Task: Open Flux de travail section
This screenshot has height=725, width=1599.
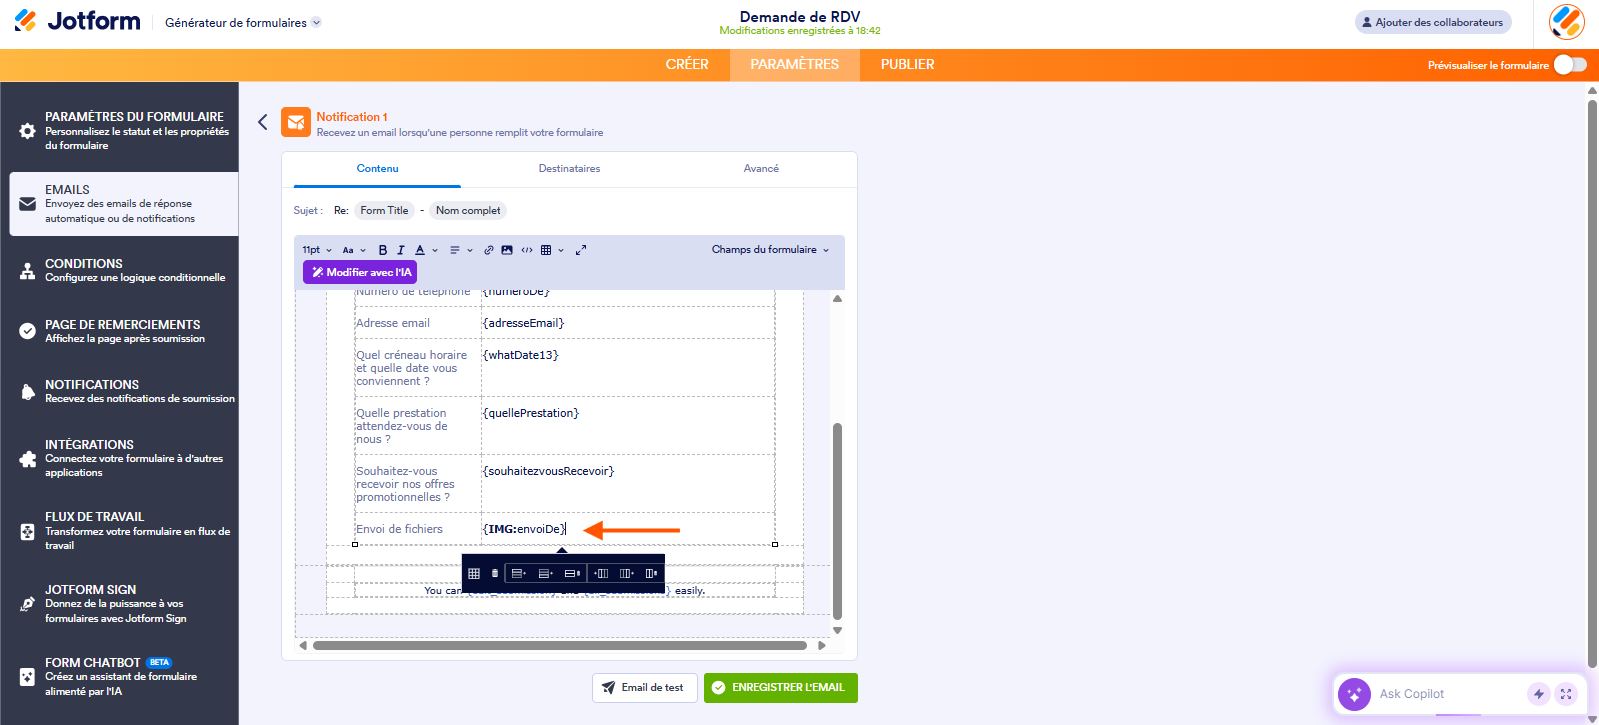Action: [x=124, y=531]
